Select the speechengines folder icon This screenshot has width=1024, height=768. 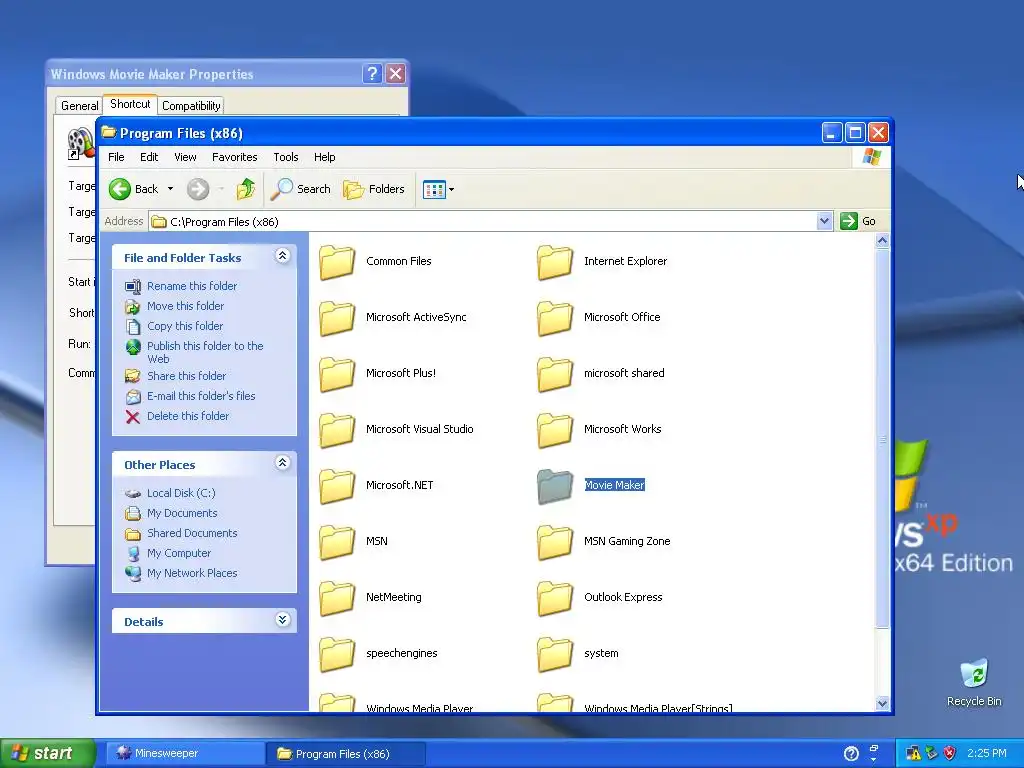(337, 655)
